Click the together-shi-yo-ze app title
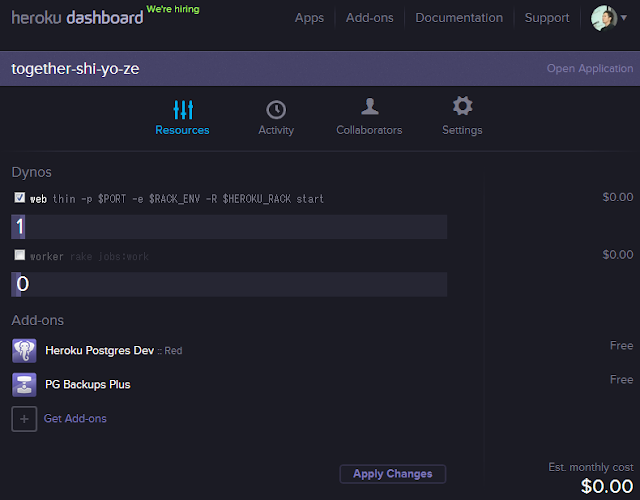Image resolution: width=640 pixels, height=500 pixels. point(75,69)
